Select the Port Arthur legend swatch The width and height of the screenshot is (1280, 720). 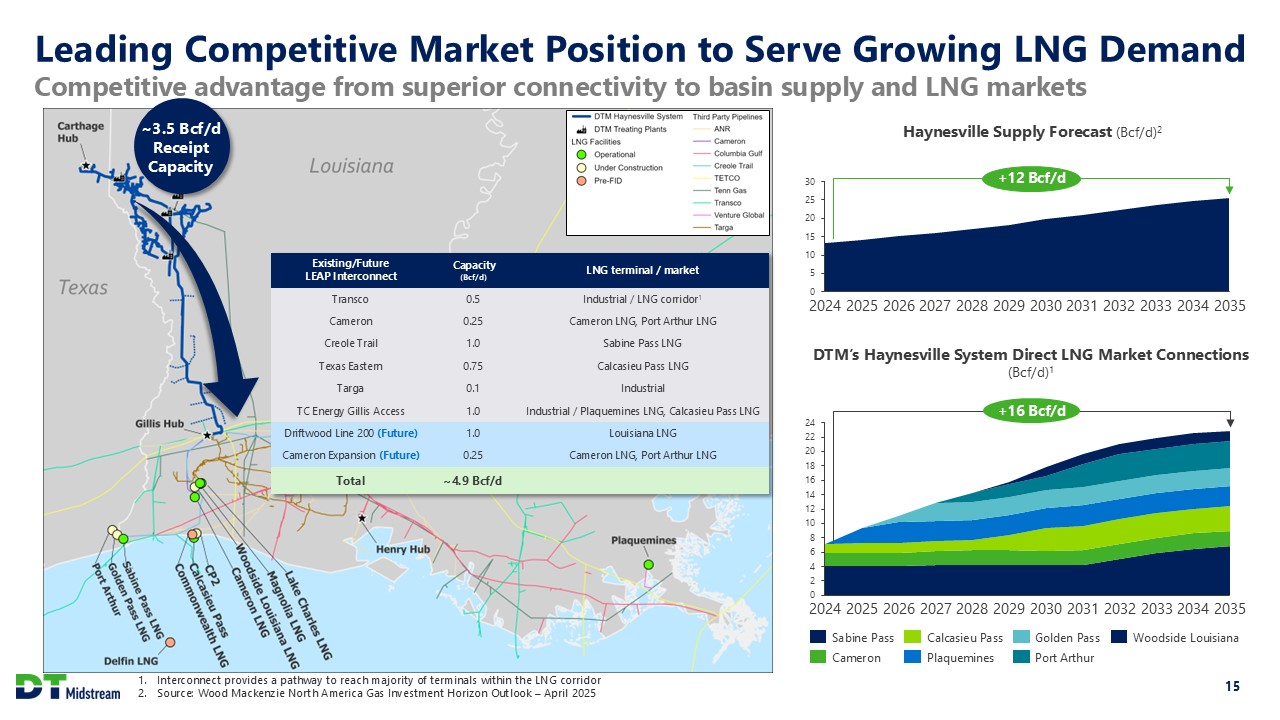click(x=1020, y=658)
